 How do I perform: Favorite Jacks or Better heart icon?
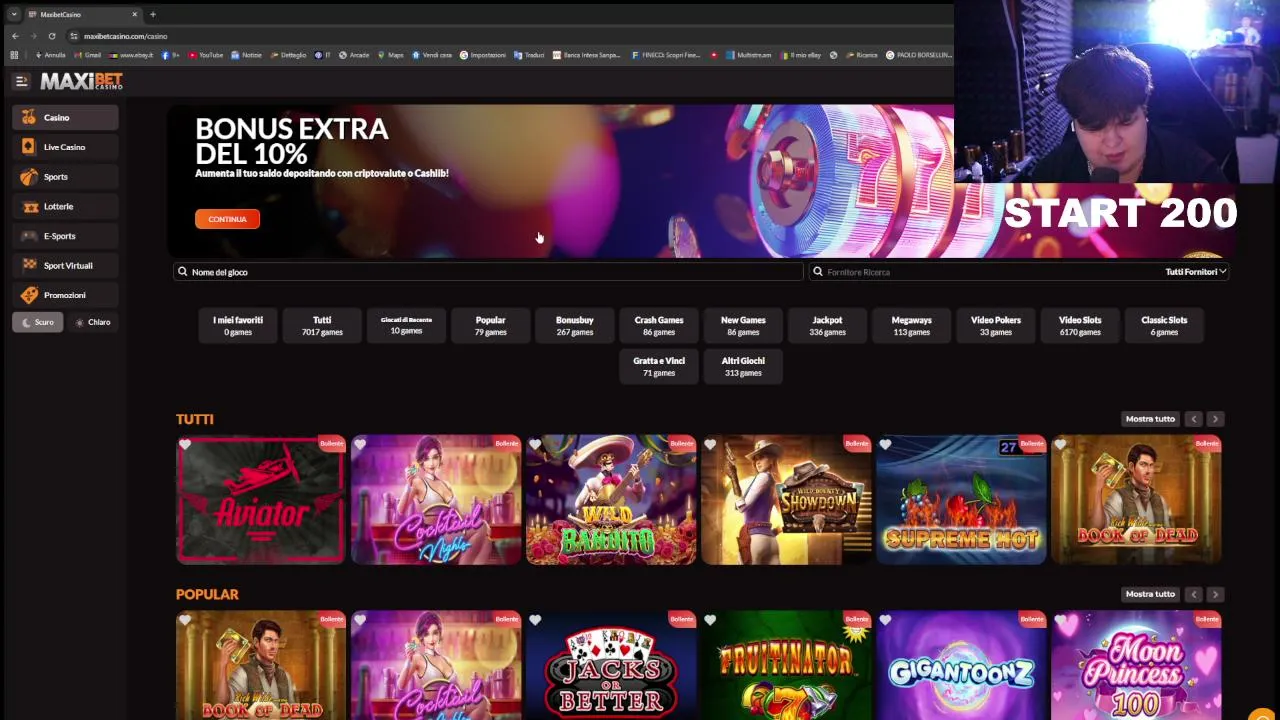coord(535,621)
